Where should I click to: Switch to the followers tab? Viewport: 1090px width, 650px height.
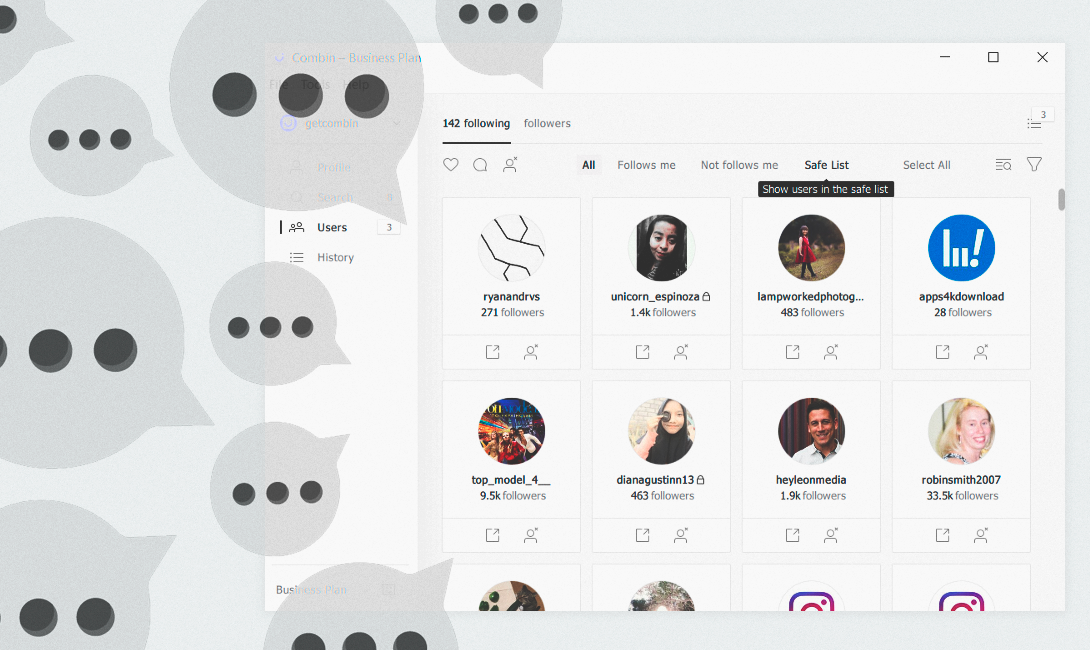click(x=547, y=123)
